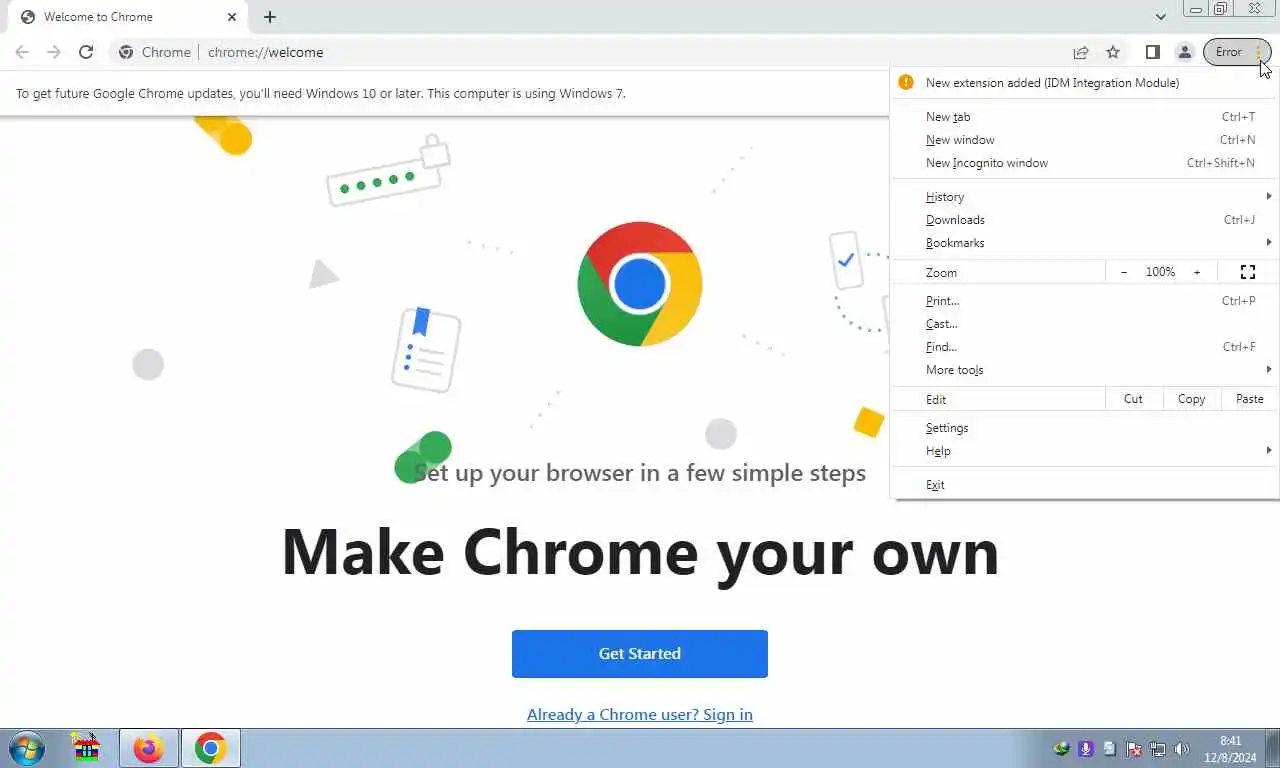Viewport: 1280px width, 768px height.
Task: Choose New window from the menu
Action: (x=1084, y=140)
